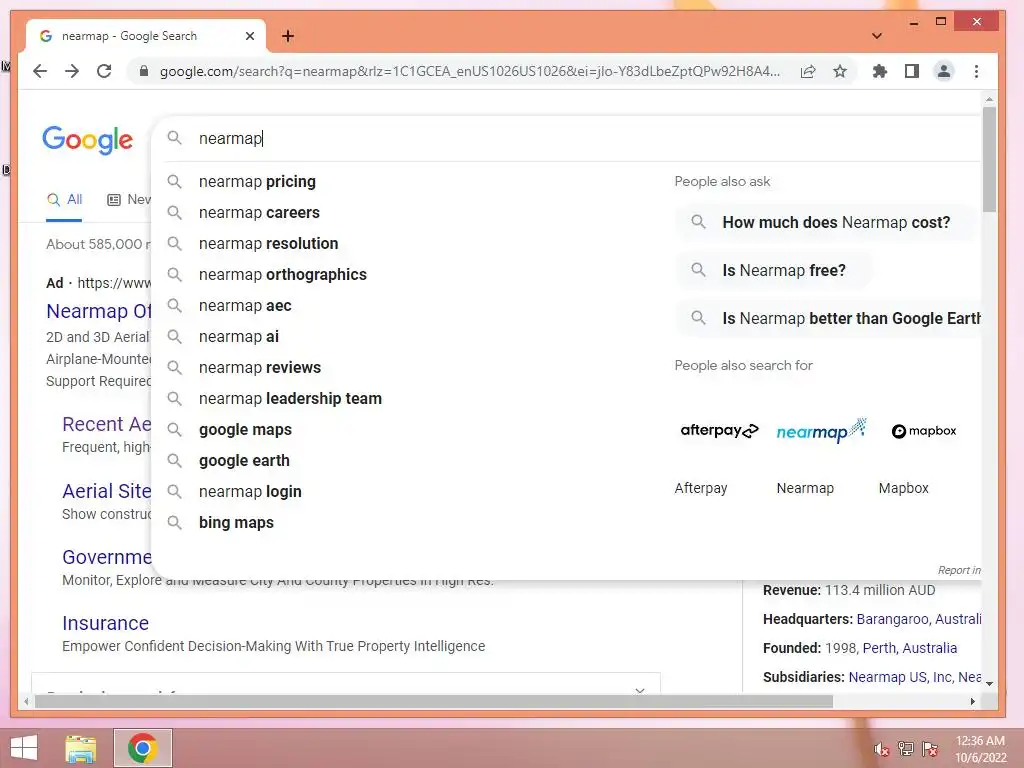Open the Windows Start button
This screenshot has width=1024, height=768.
click(24, 748)
